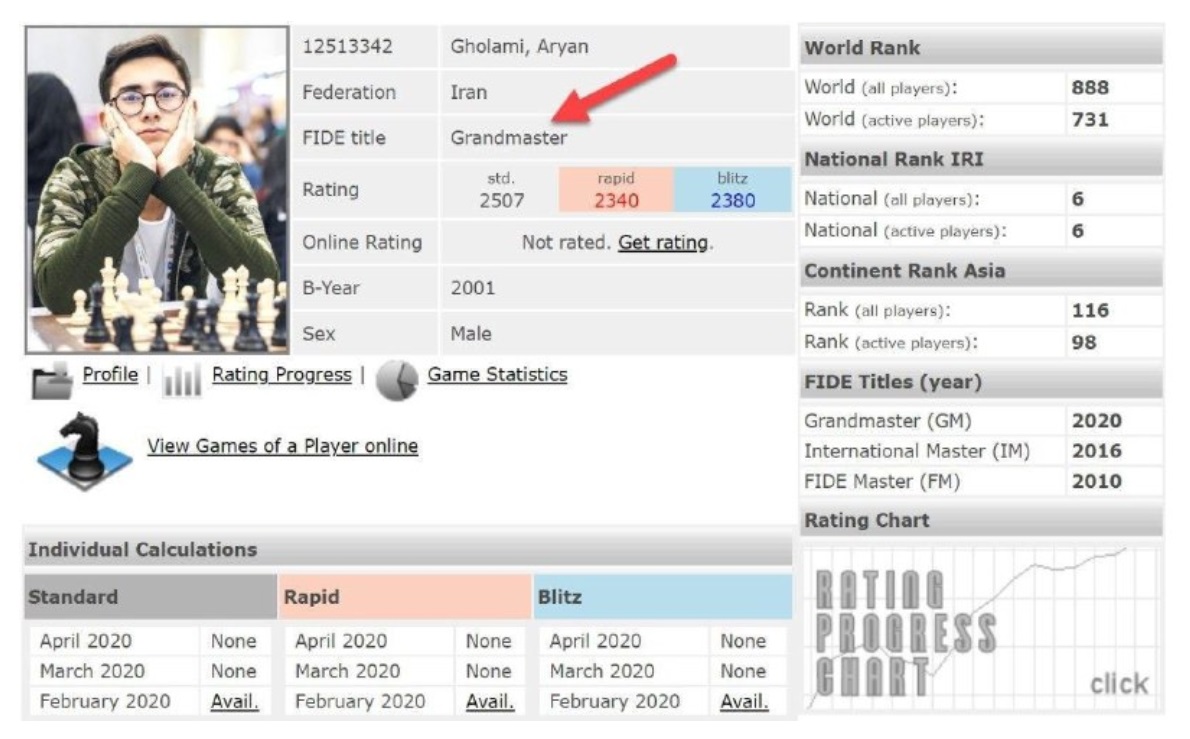This screenshot has height=739, width=1190.
Task: Click the std. rating value 2507
Action: point(501,201)
